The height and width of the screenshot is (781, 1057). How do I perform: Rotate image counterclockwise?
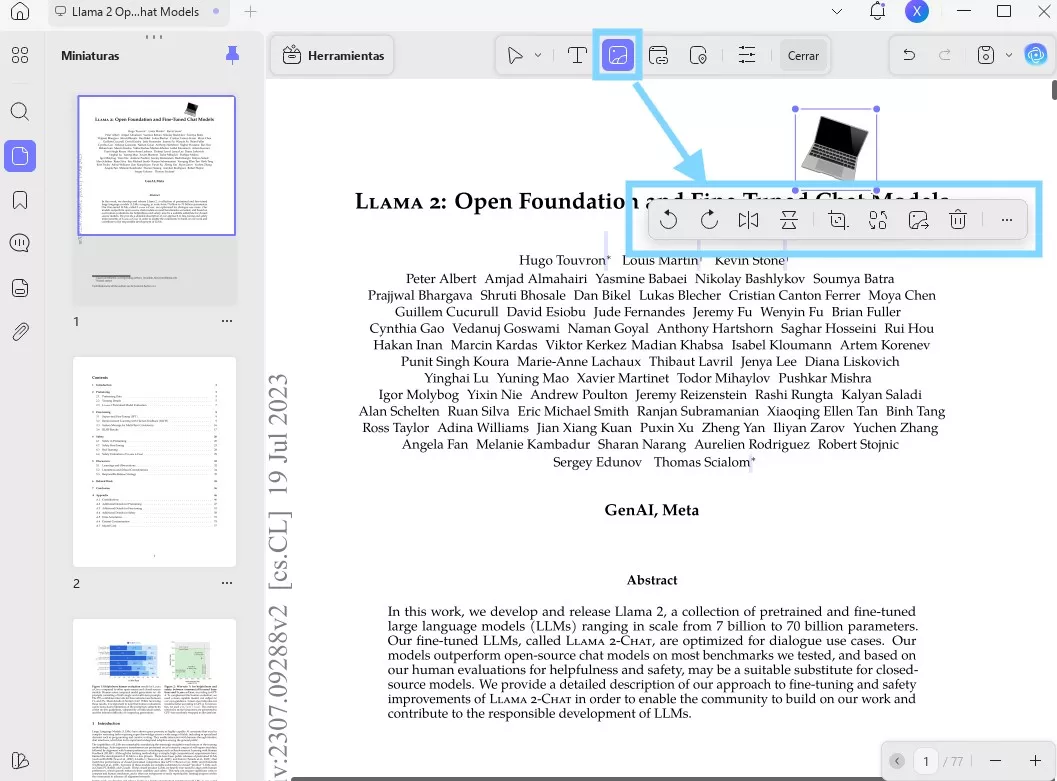coord(668,220)
